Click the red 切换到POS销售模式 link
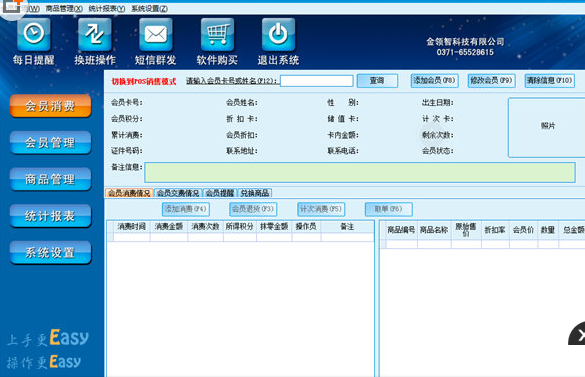The image size is (585, 377). pyautogui.click(x=144, y=81)
